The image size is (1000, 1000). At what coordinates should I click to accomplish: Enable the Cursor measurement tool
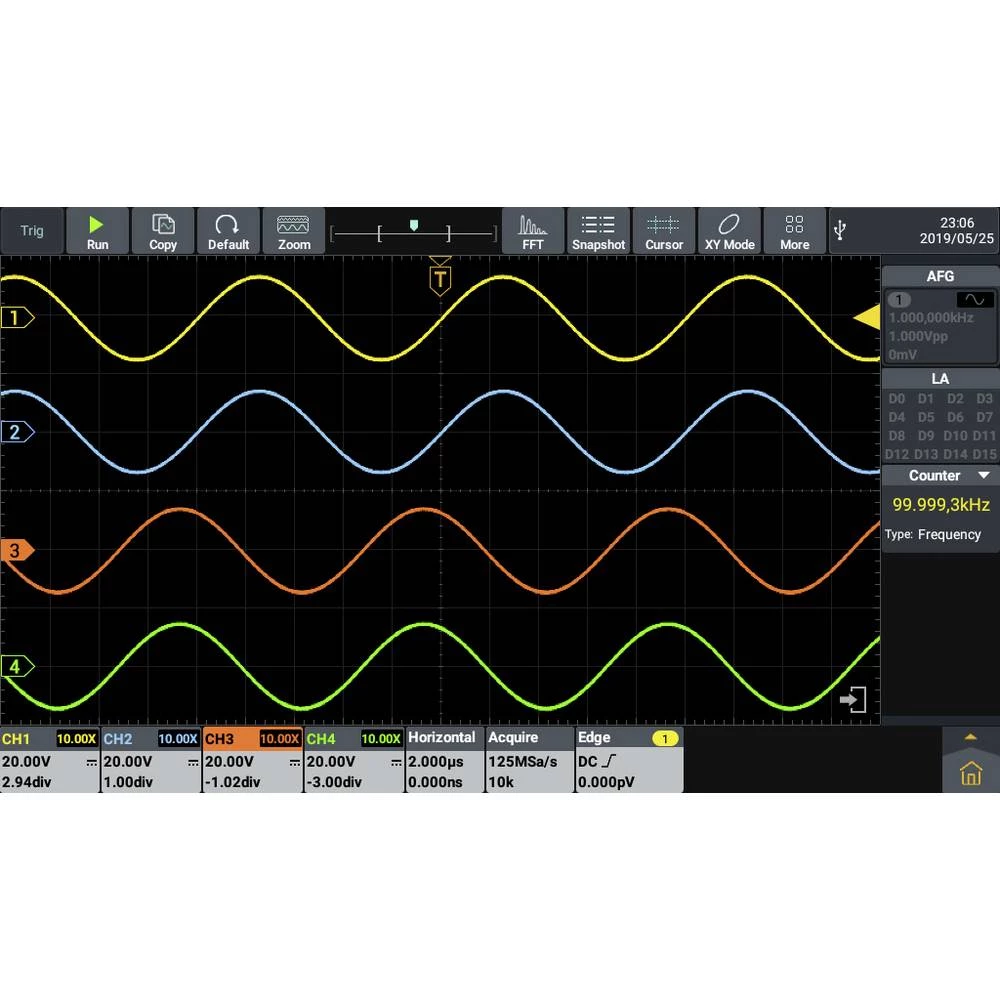(x=663, y=231)
